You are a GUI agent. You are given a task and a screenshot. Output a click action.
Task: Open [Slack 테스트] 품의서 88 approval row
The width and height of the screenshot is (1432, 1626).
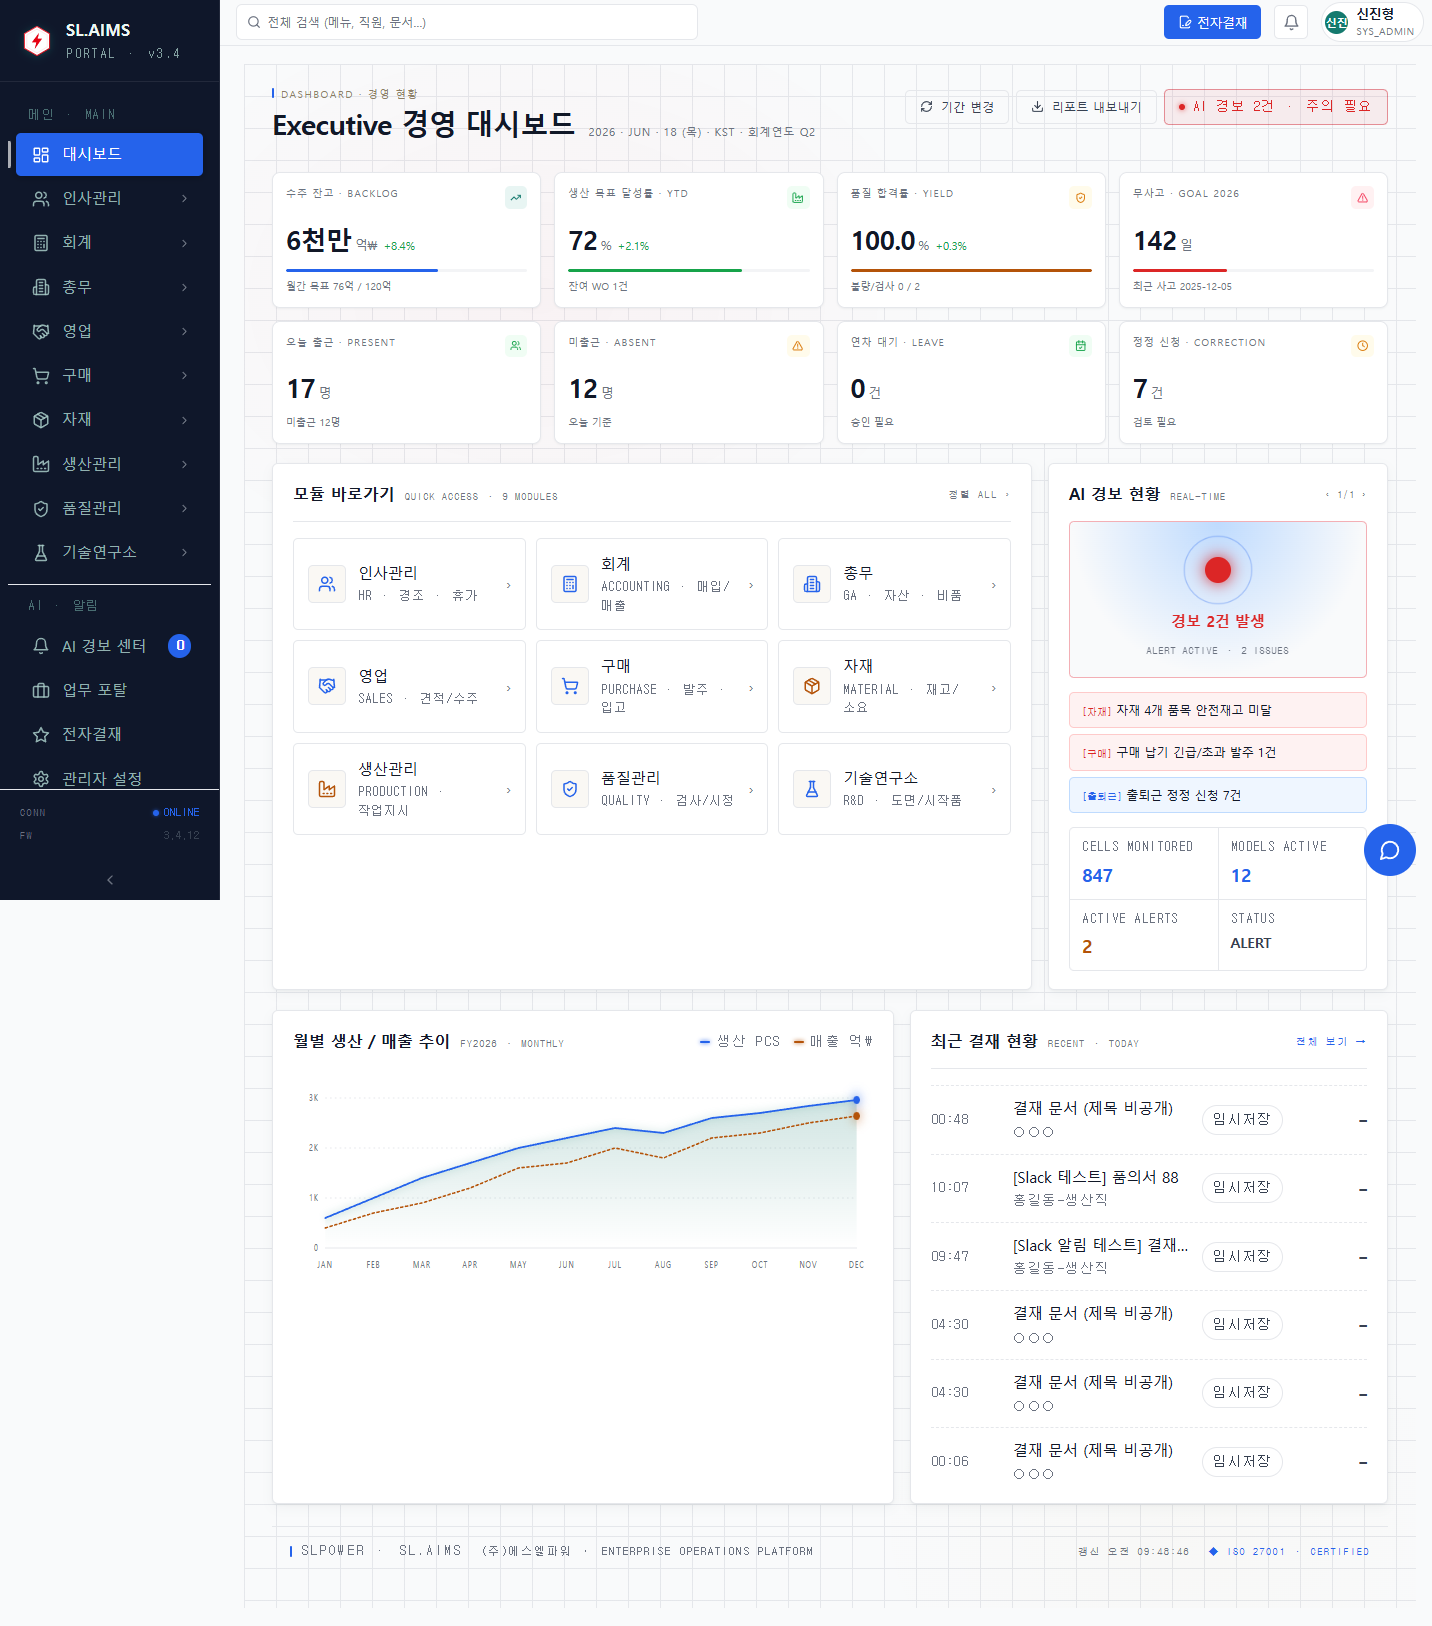pos(1149,1188)
